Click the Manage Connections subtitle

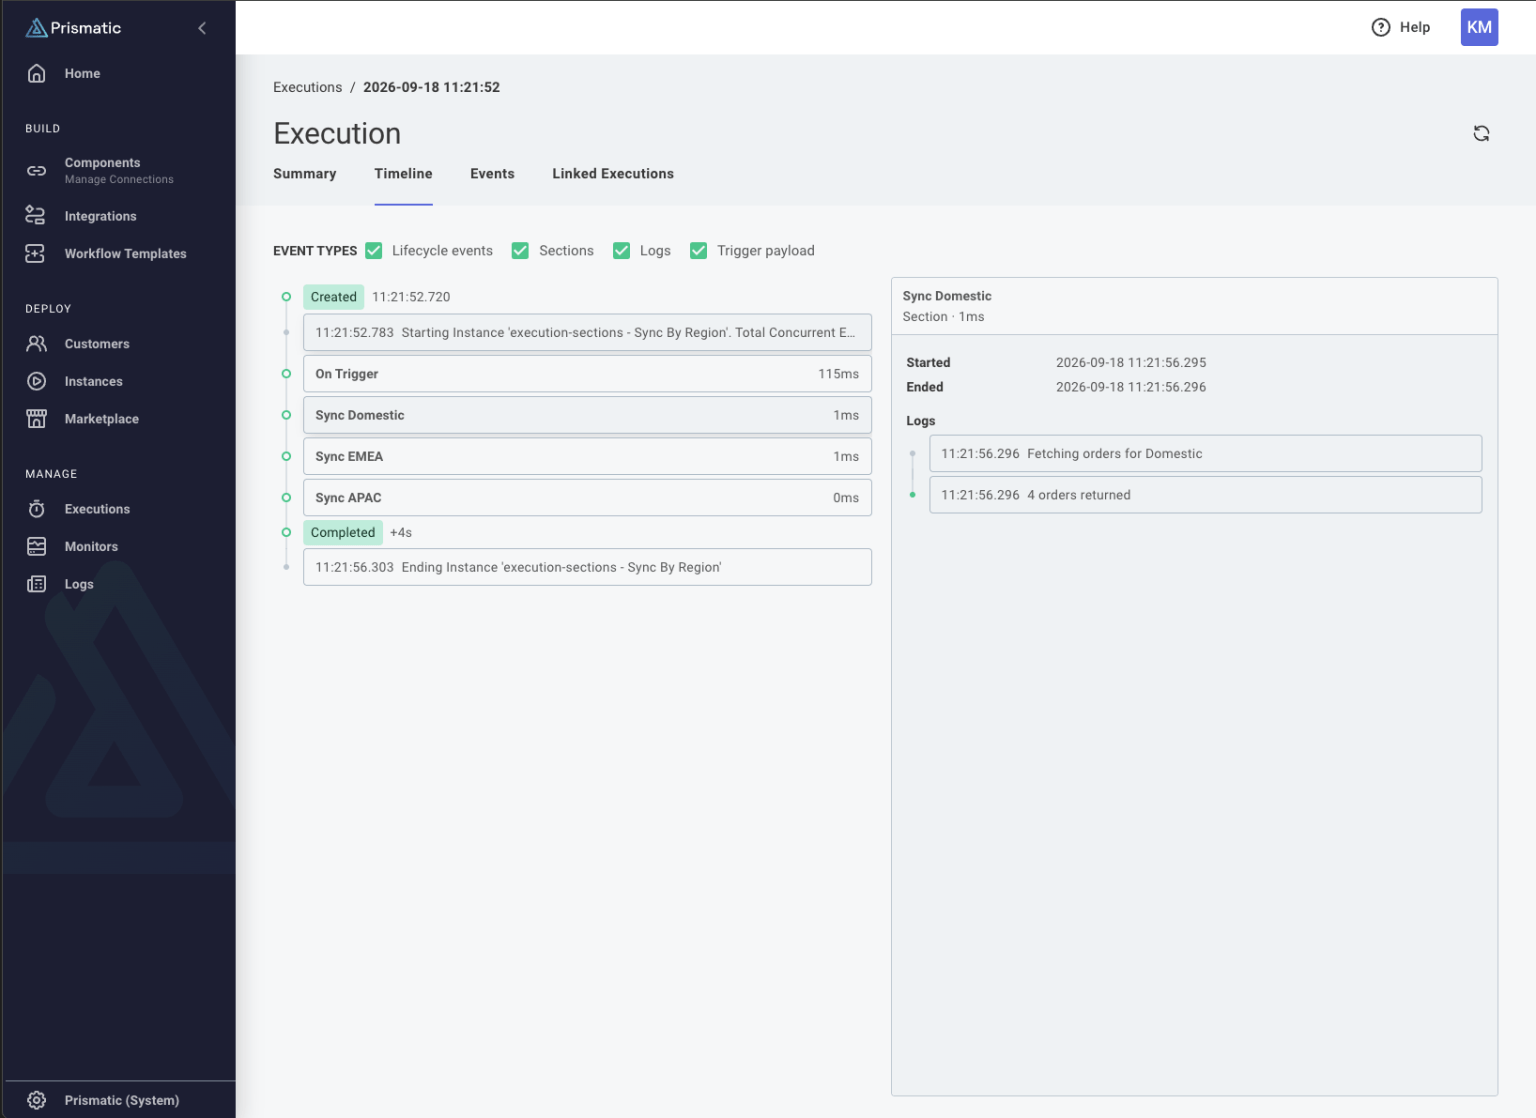[119, 180]
